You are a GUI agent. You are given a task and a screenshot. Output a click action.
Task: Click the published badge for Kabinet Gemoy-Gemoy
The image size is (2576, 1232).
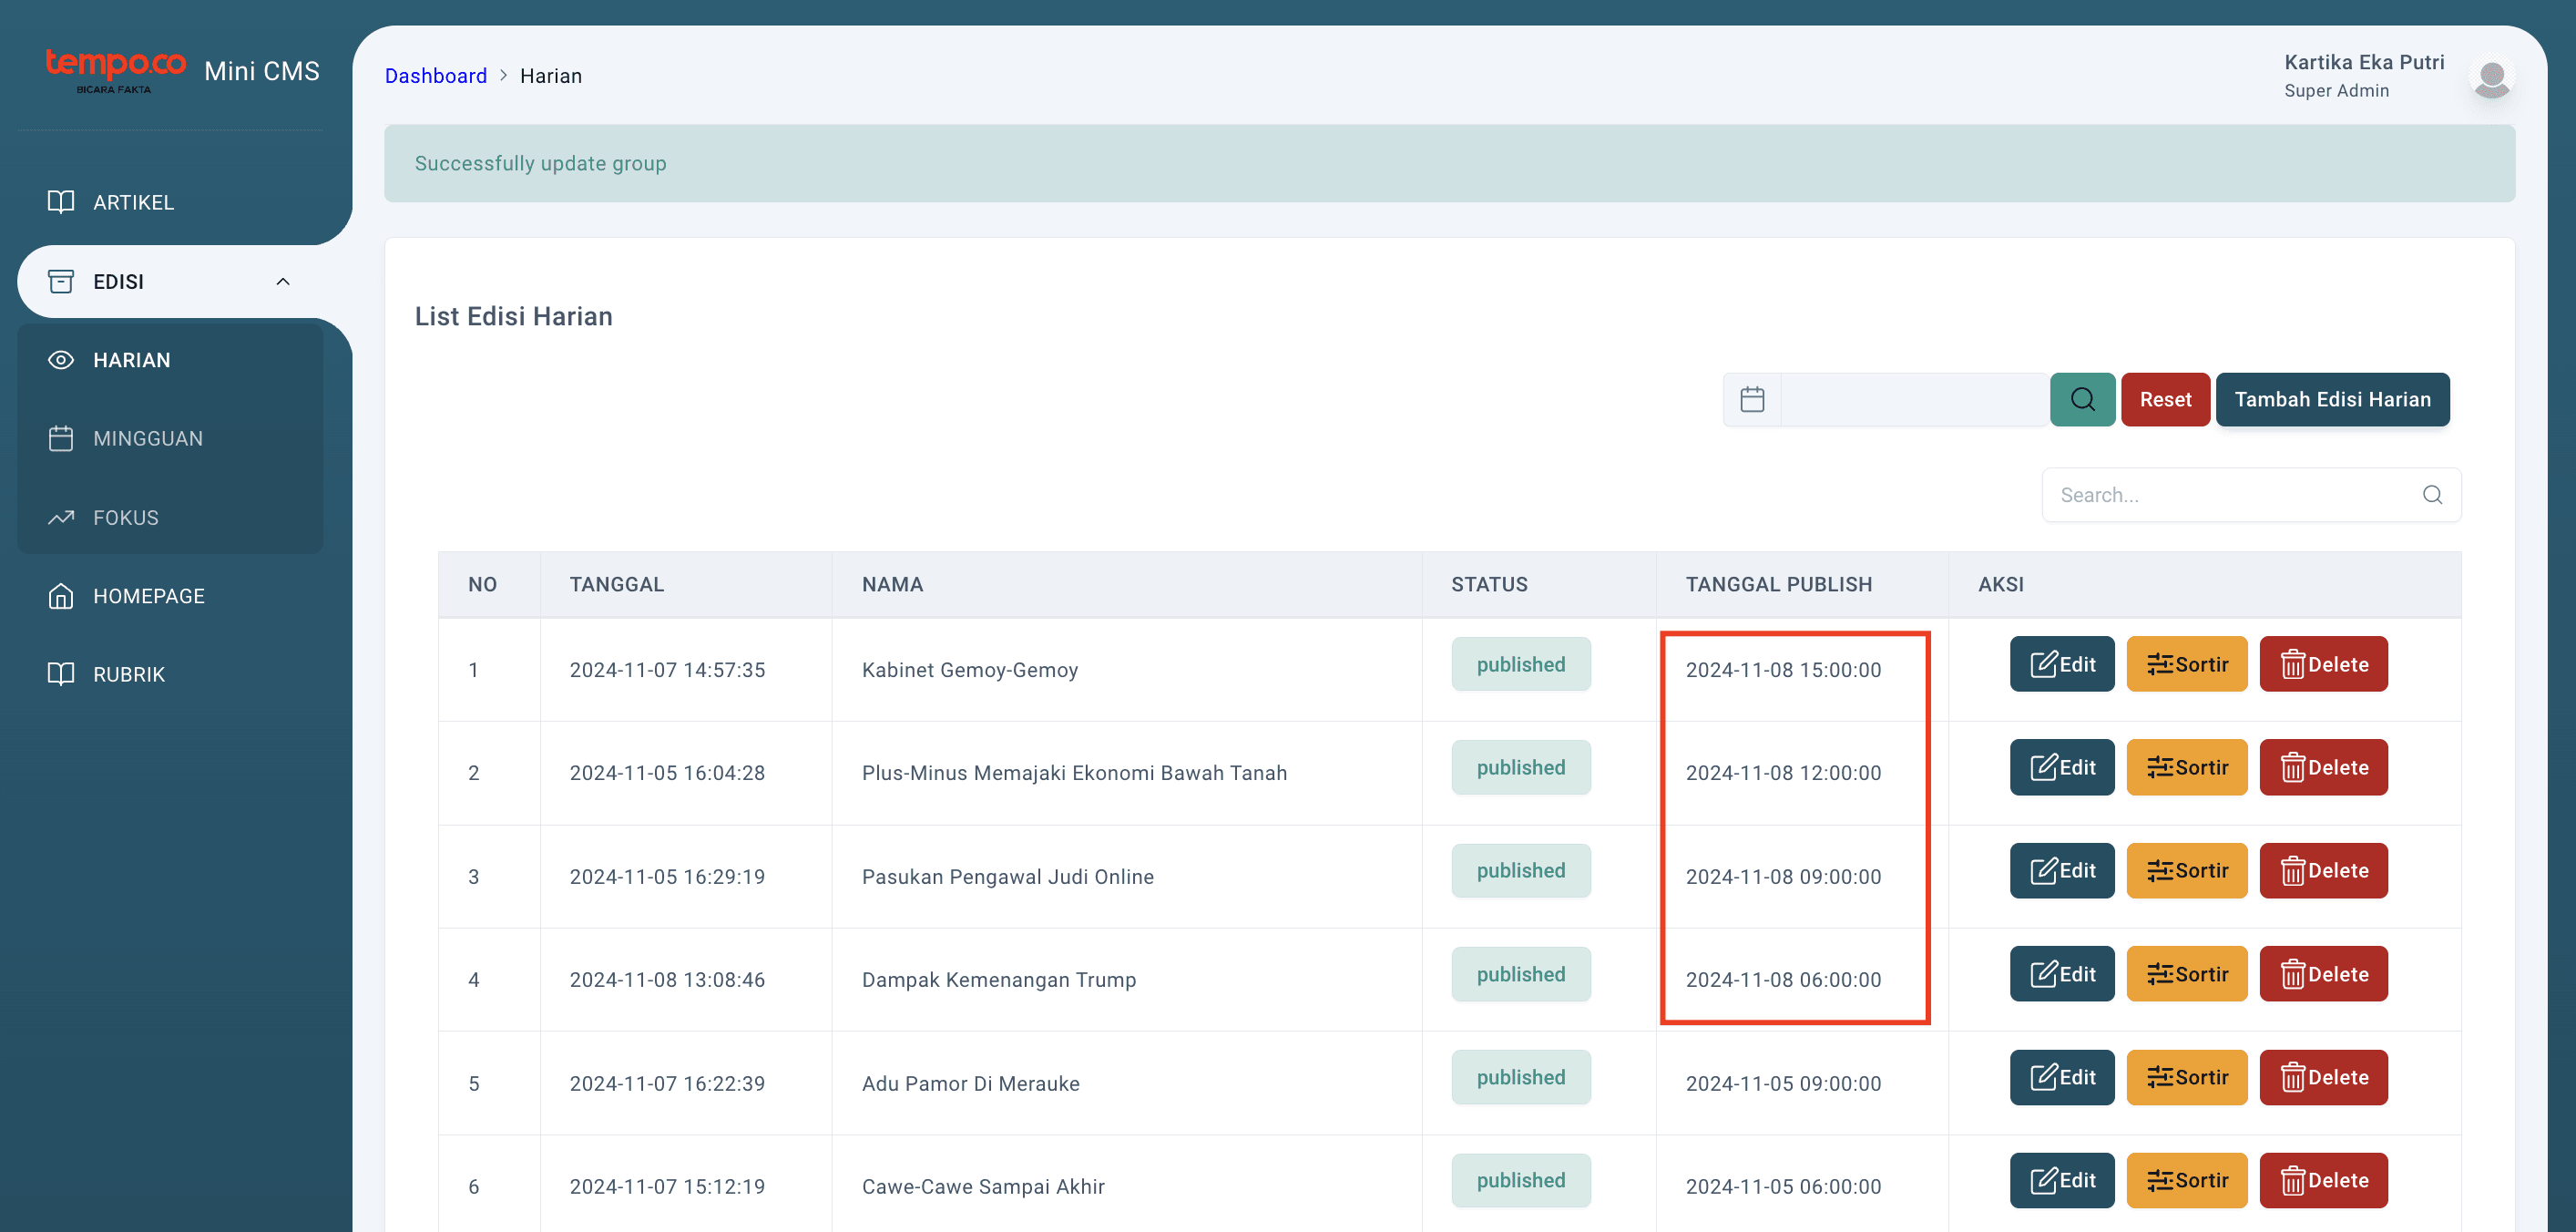point(1520,664)
